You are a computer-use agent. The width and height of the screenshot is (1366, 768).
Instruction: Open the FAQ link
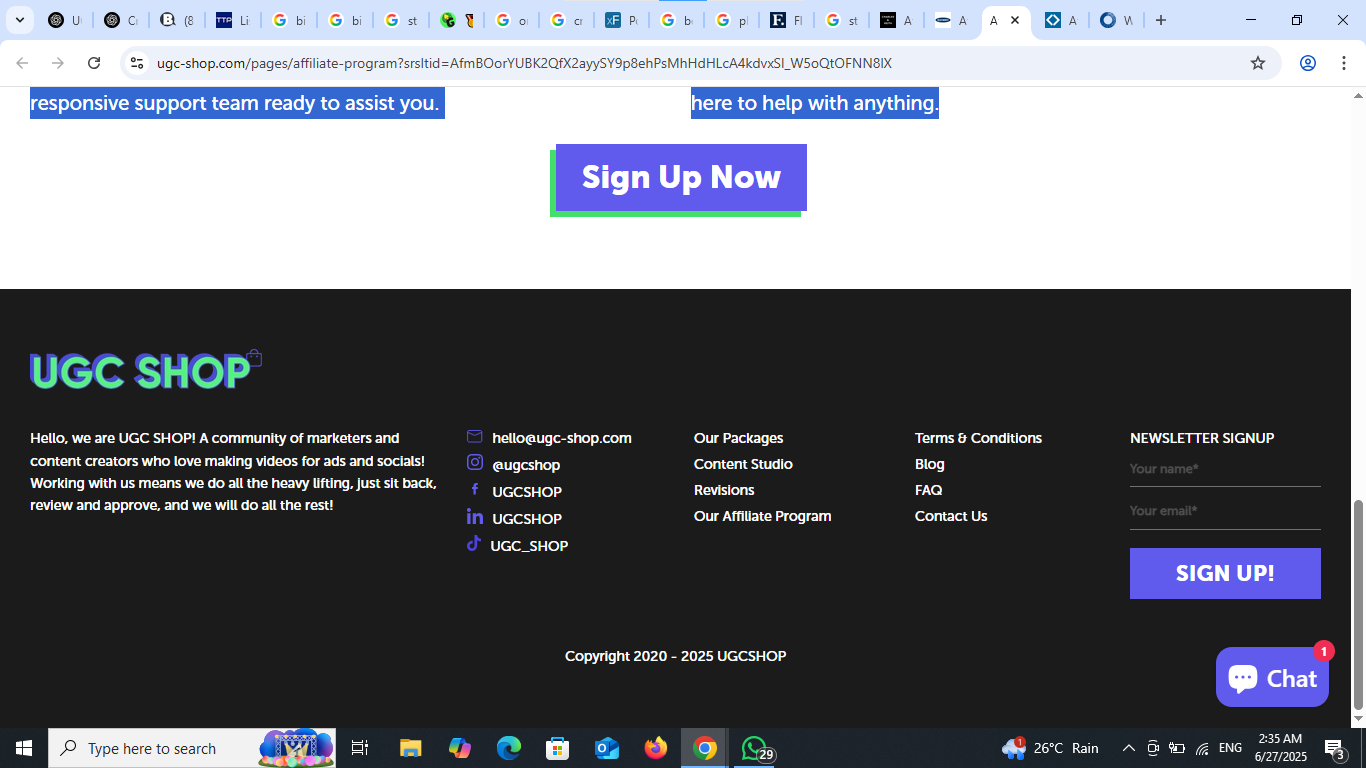pos(928,490)
